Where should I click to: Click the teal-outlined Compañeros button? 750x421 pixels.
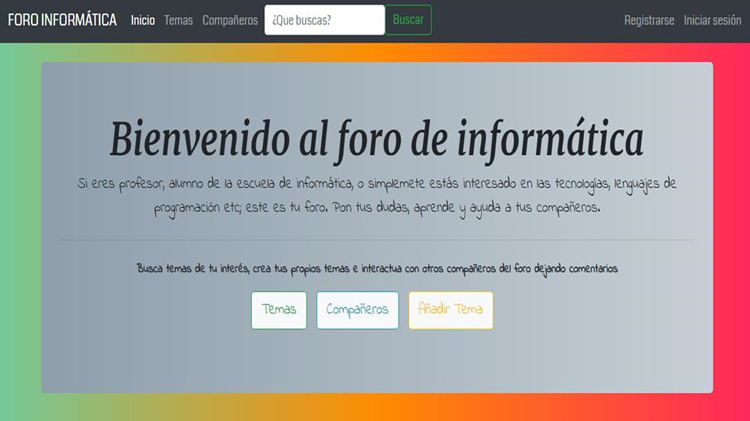(x=357, y=310)
